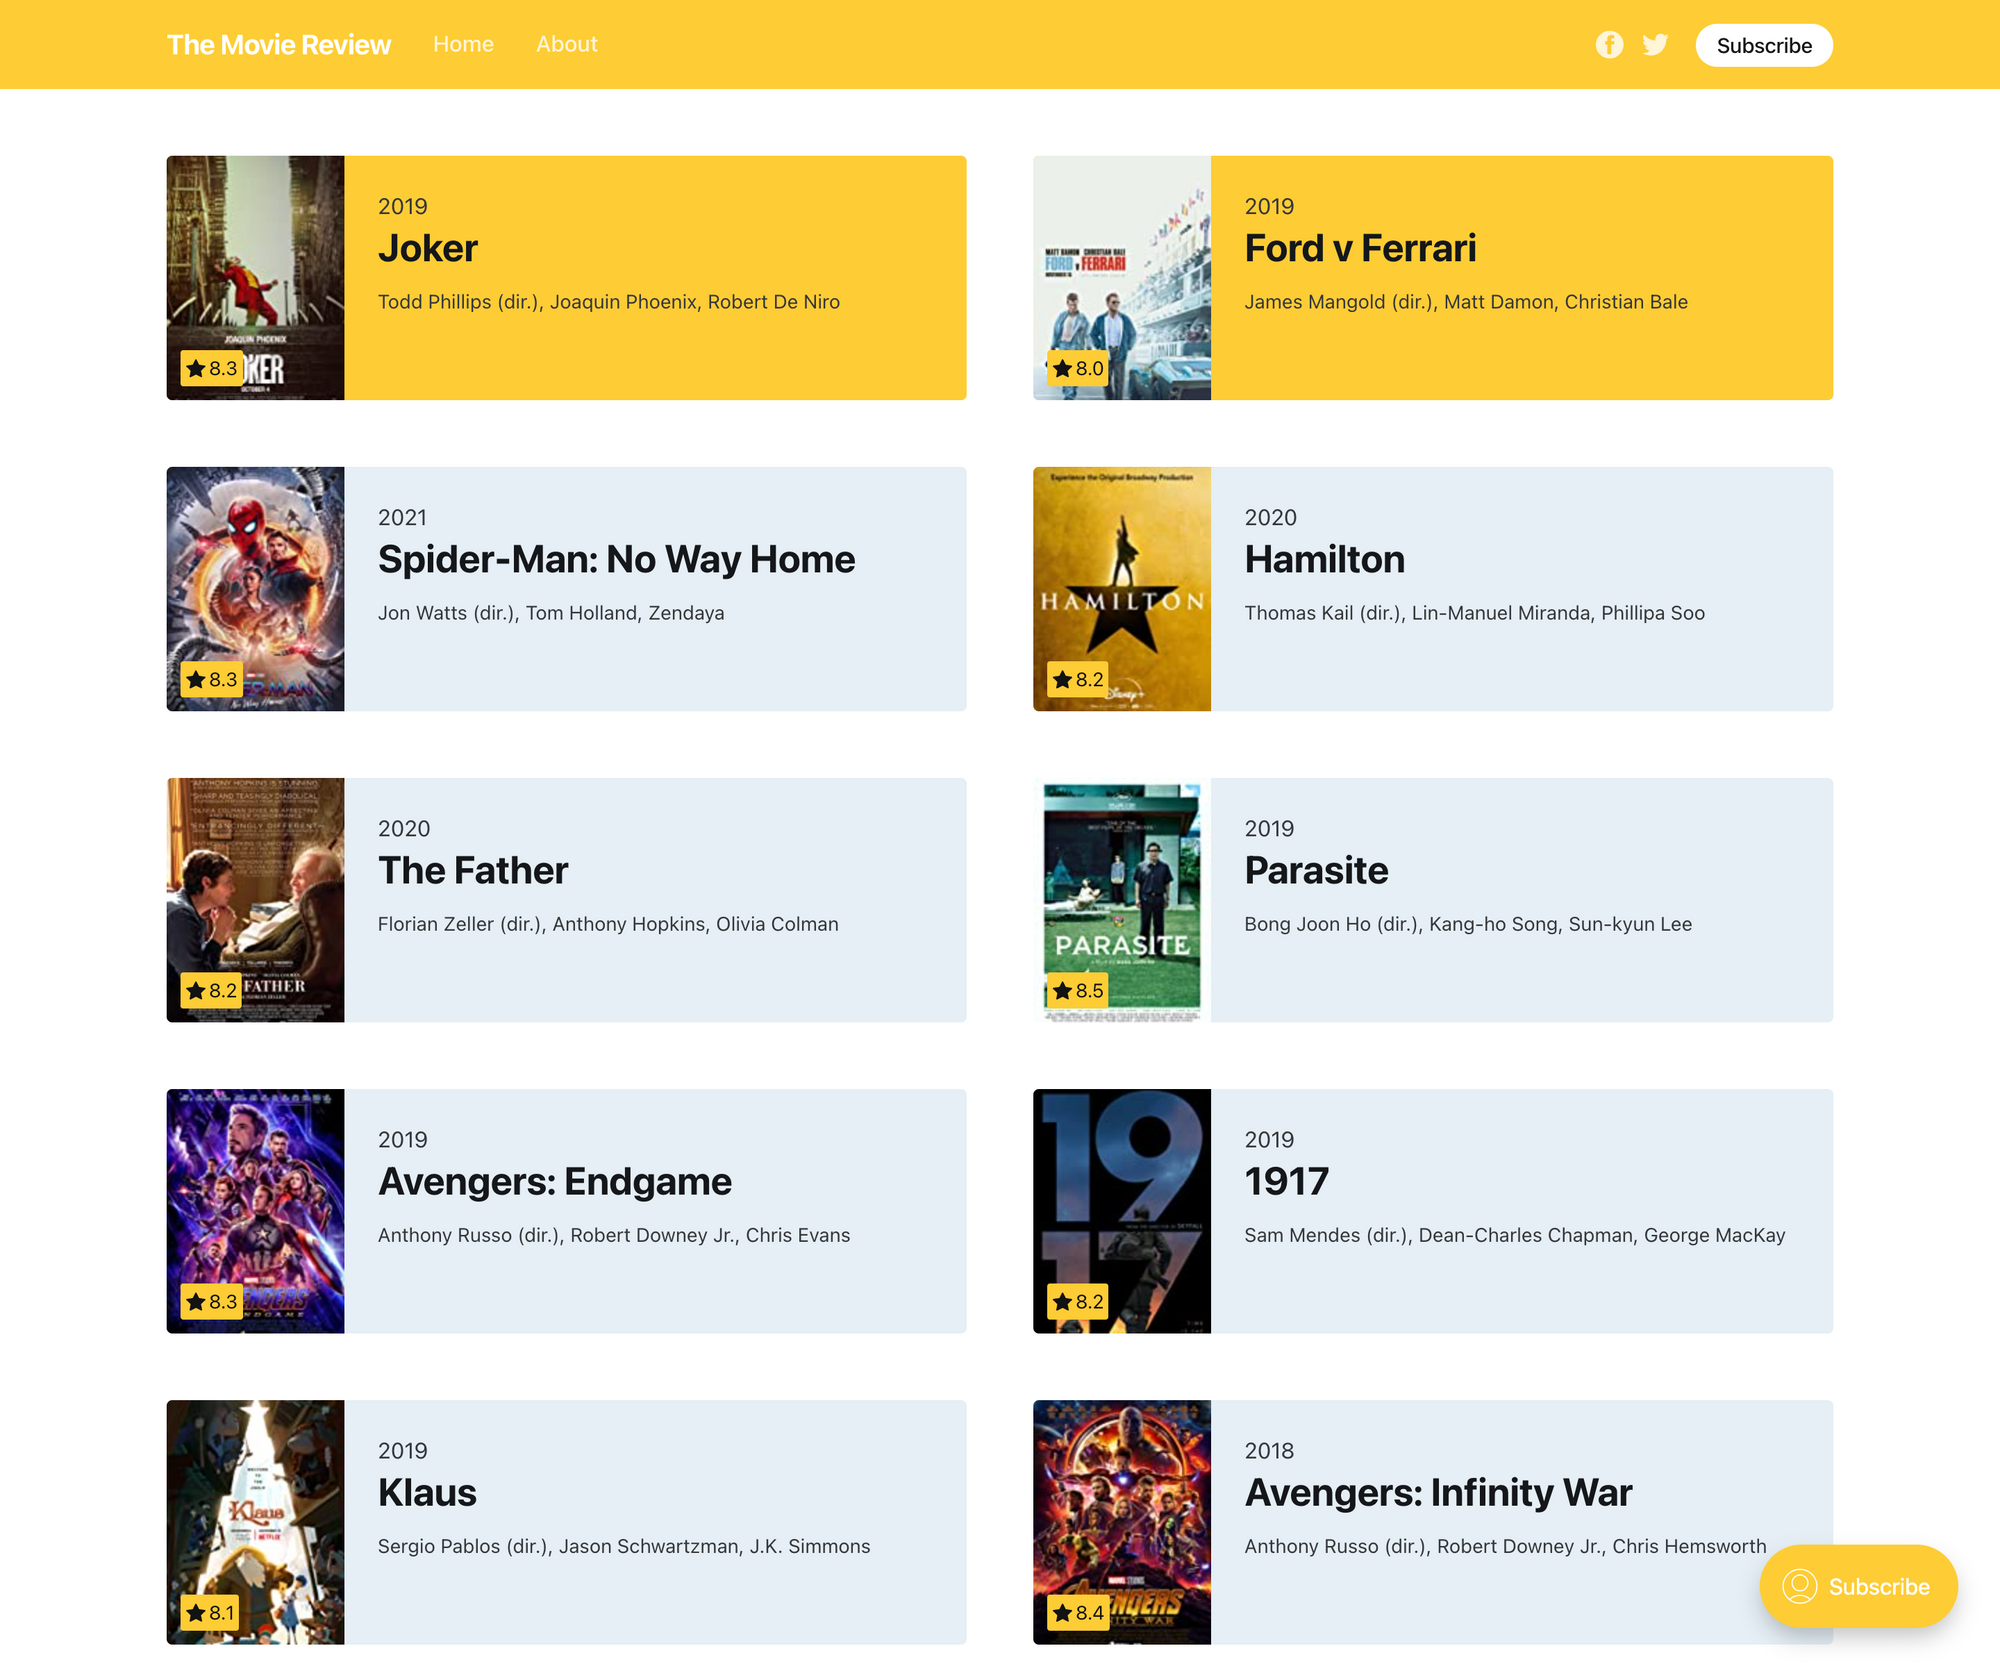Click the Ford v Ferrari movie card

pos(1432,277)
